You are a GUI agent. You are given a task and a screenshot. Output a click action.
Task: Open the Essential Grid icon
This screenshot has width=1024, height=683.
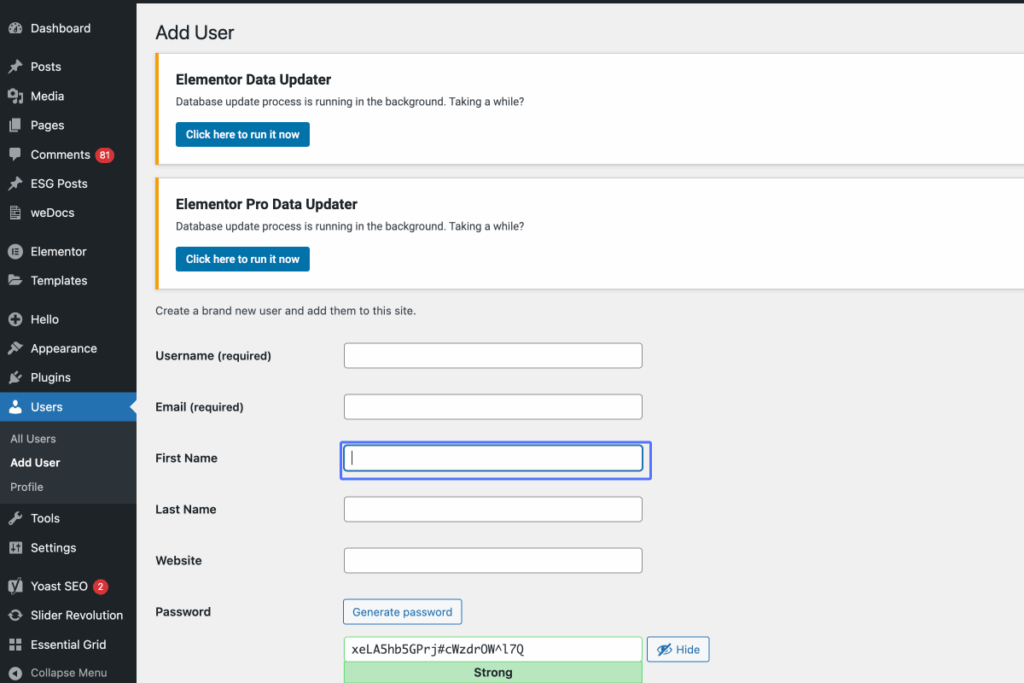(x=16, y=644)
